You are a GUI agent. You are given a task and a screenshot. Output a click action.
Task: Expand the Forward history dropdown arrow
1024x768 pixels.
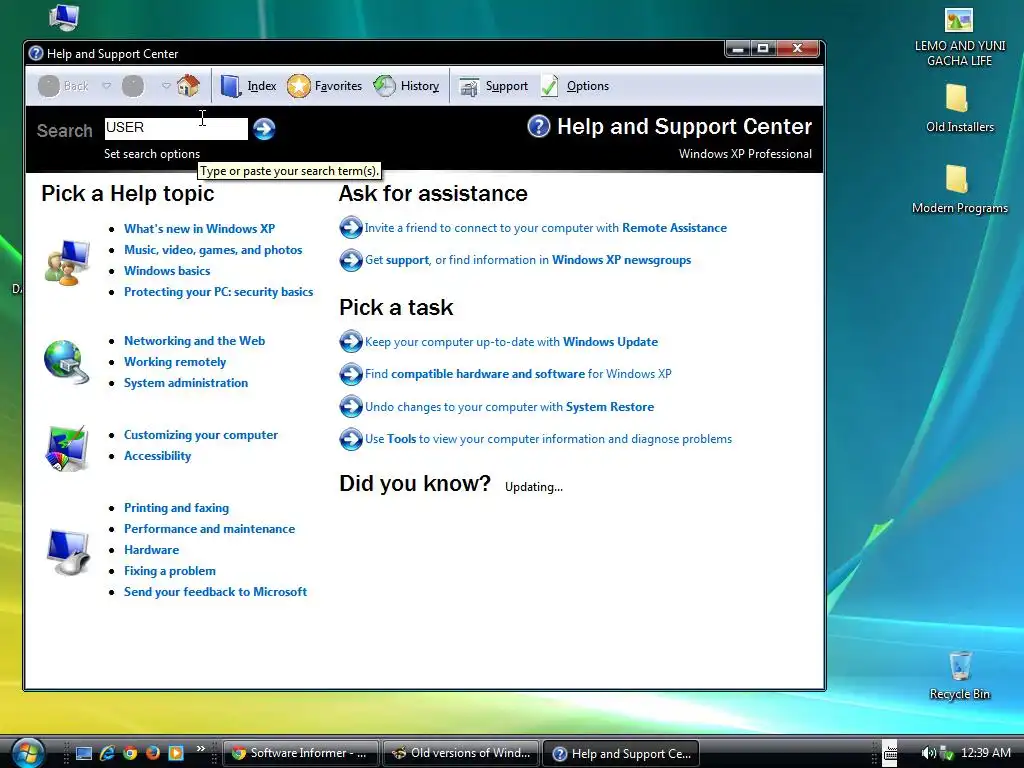coord(166,86)
